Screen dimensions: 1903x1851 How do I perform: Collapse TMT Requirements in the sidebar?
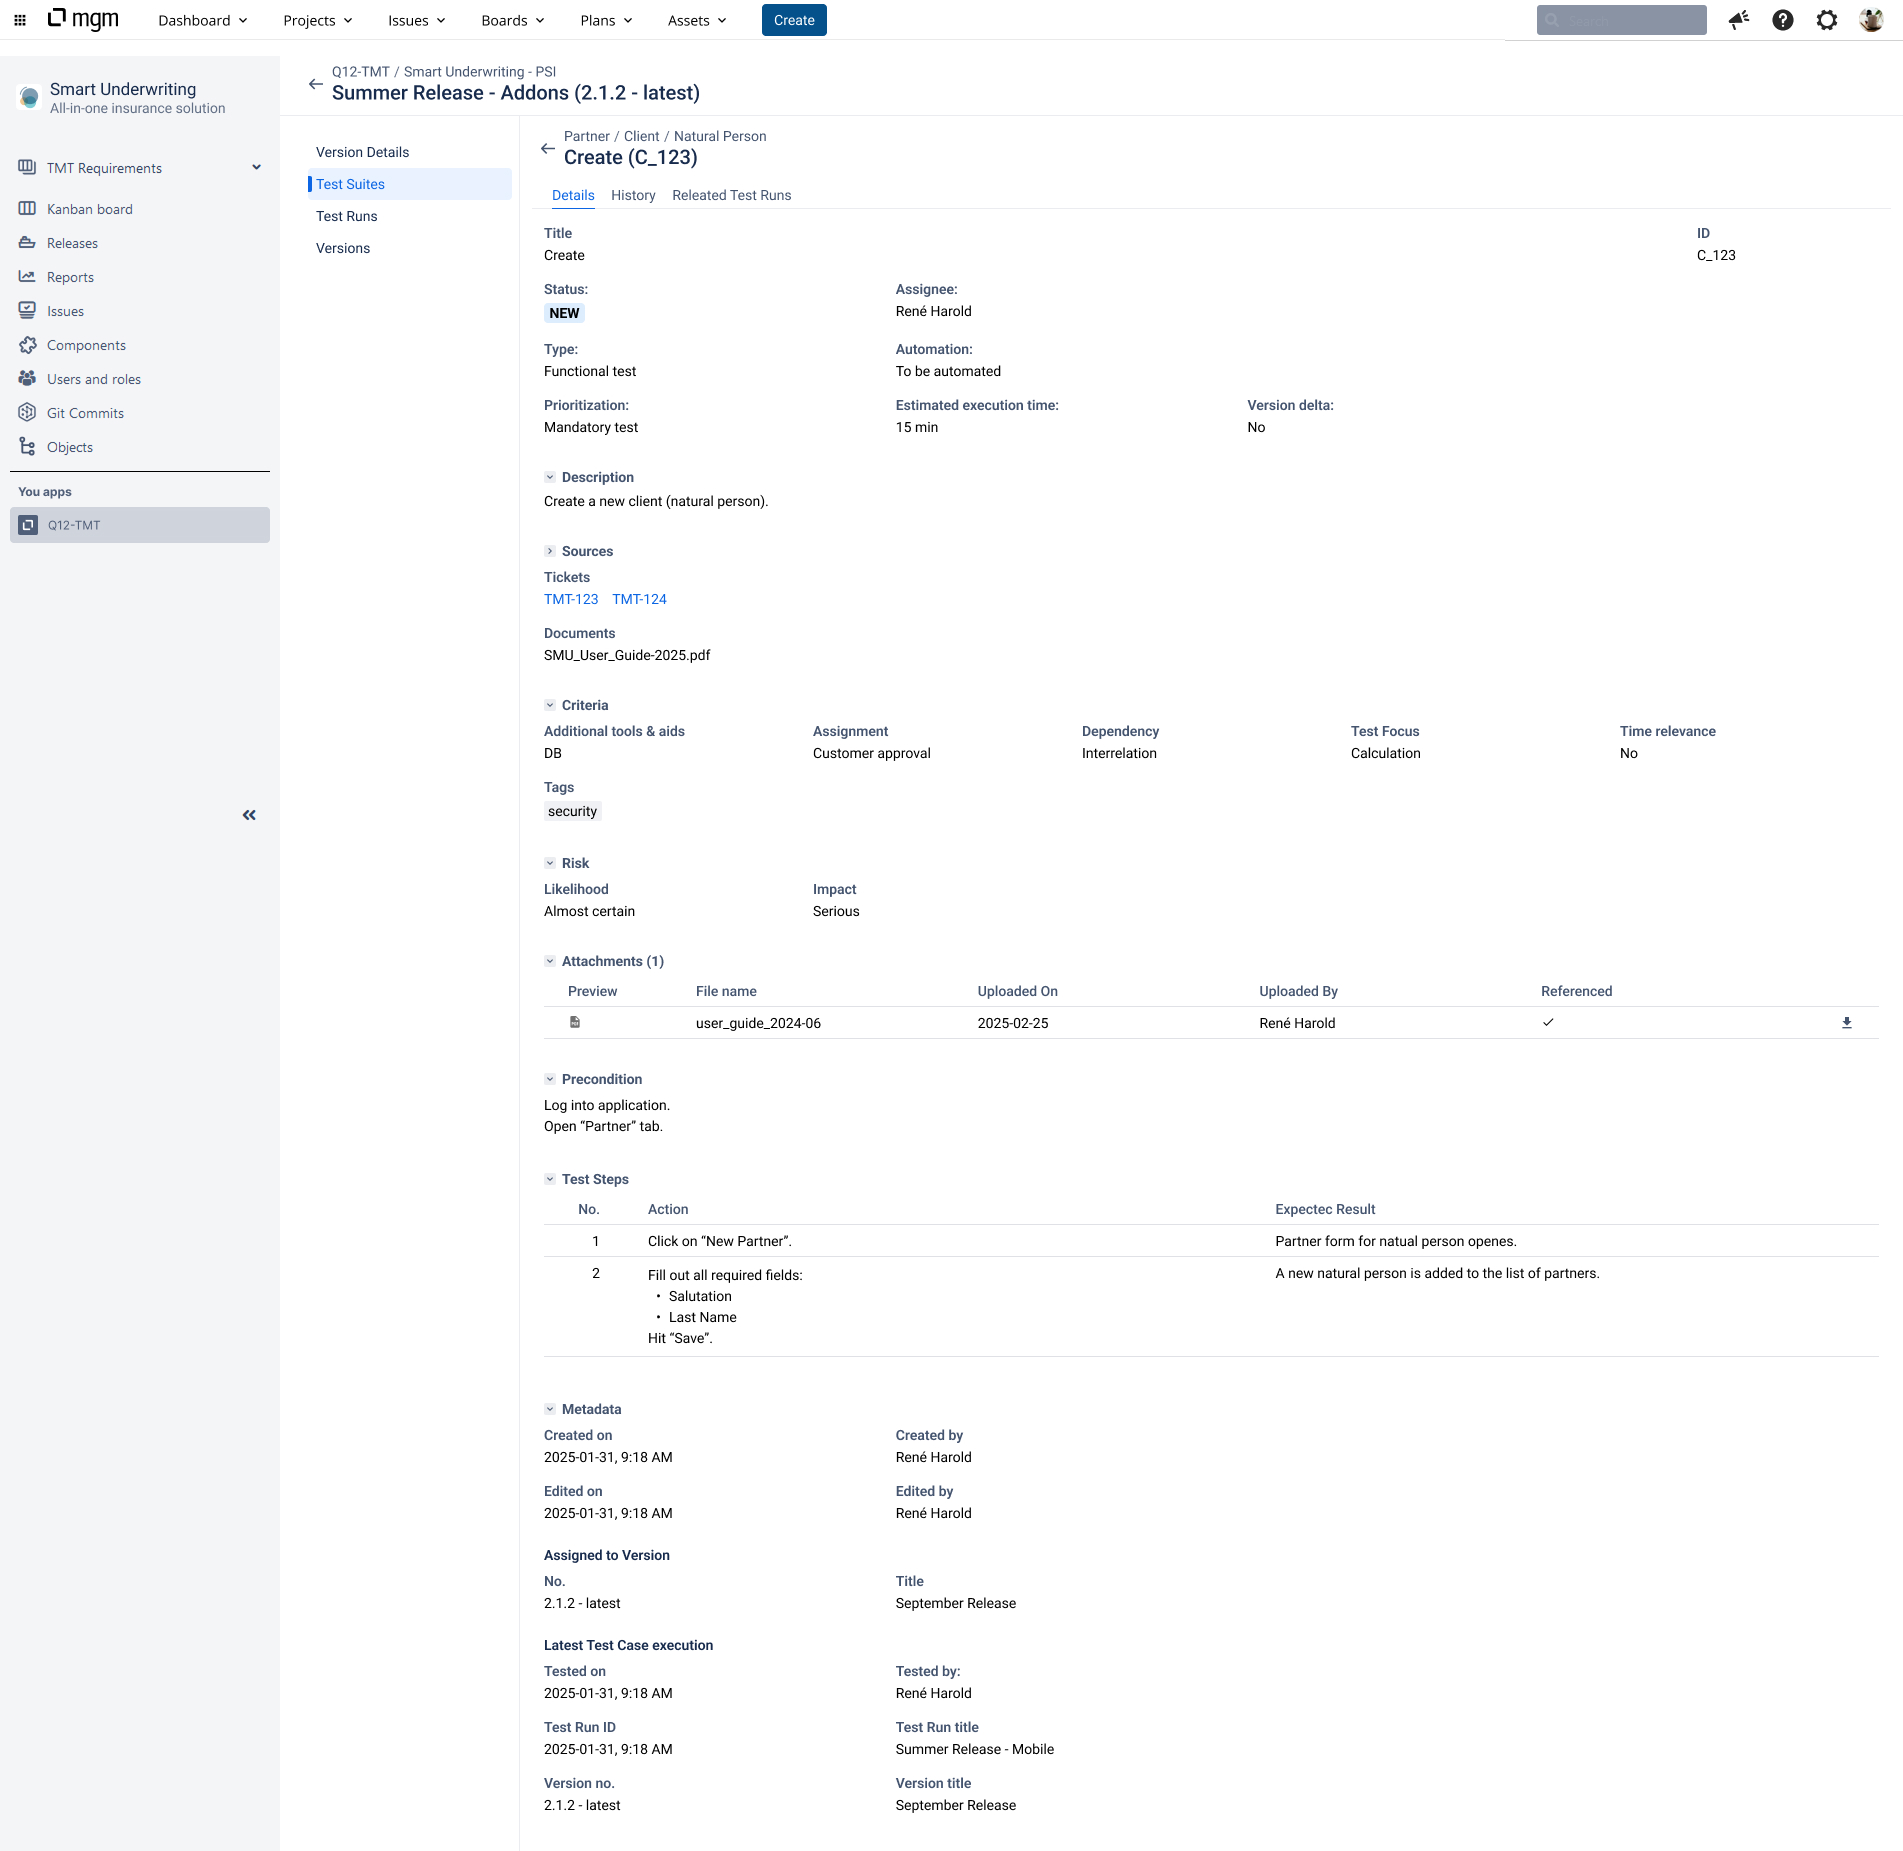point(257,167)
